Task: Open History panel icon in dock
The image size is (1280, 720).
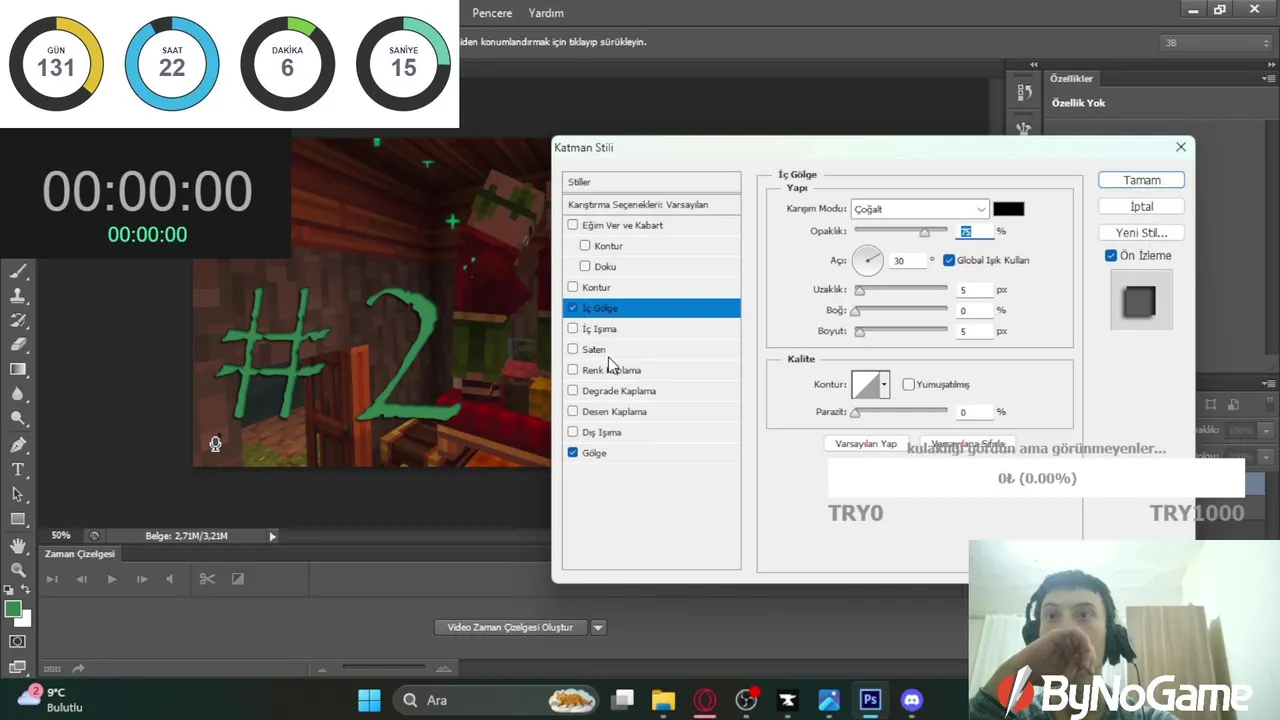Action: [x=1024, y=93]
